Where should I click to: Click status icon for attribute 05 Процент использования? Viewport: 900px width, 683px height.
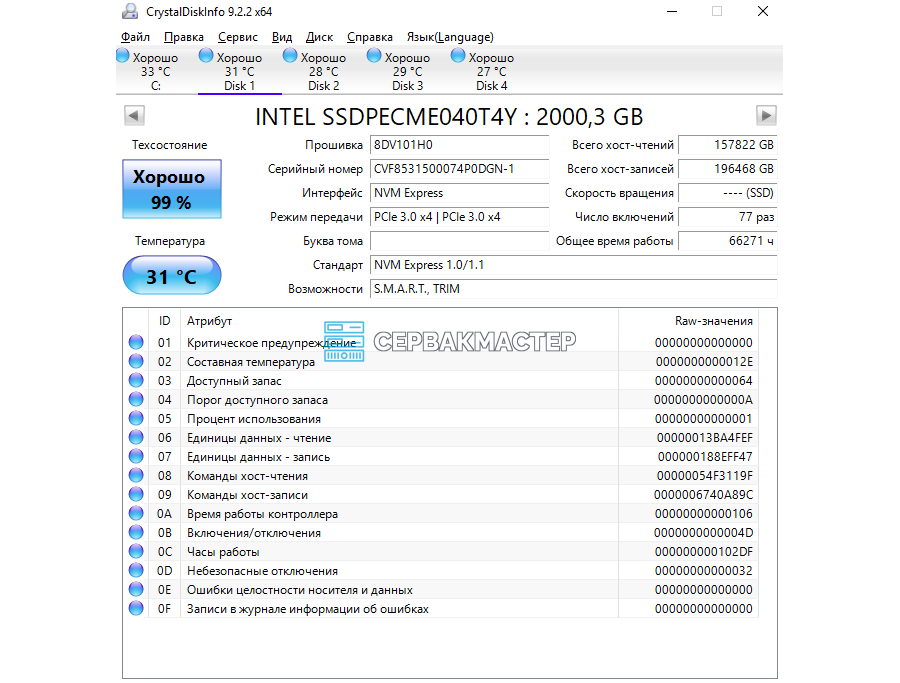click(136, 418)
